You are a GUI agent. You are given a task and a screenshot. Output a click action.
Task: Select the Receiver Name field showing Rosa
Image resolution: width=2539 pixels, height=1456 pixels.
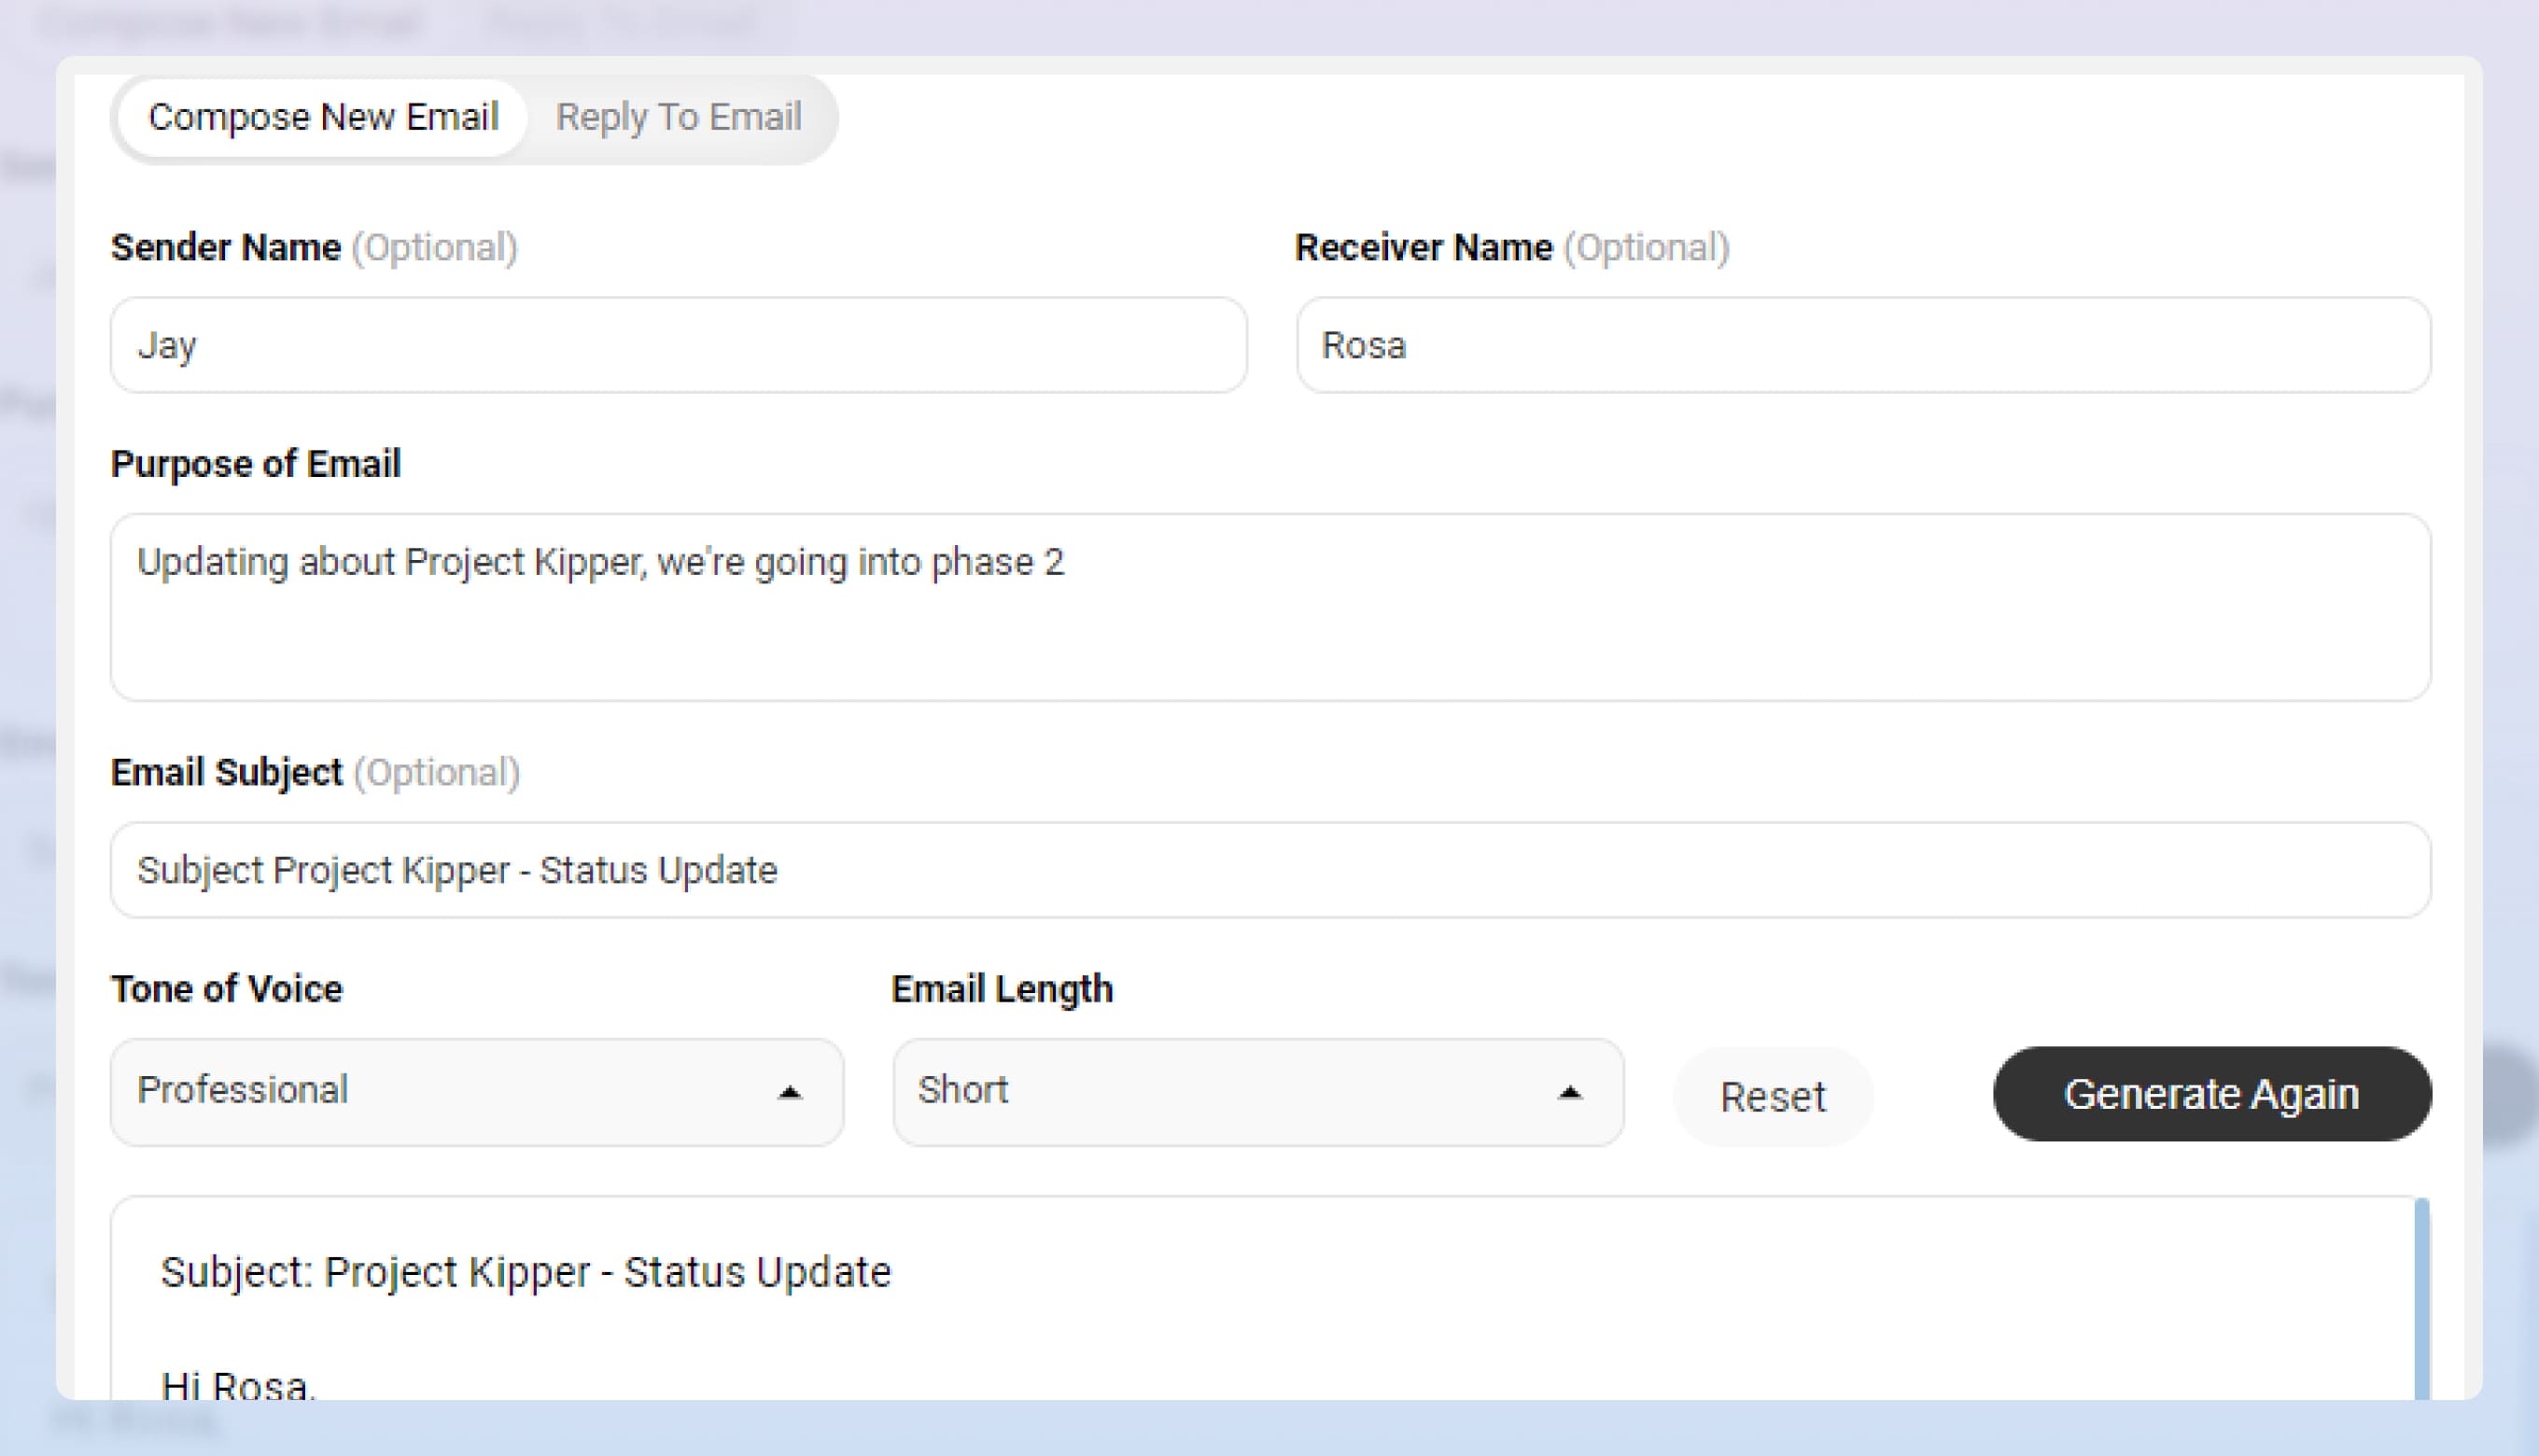[1862, 345]
